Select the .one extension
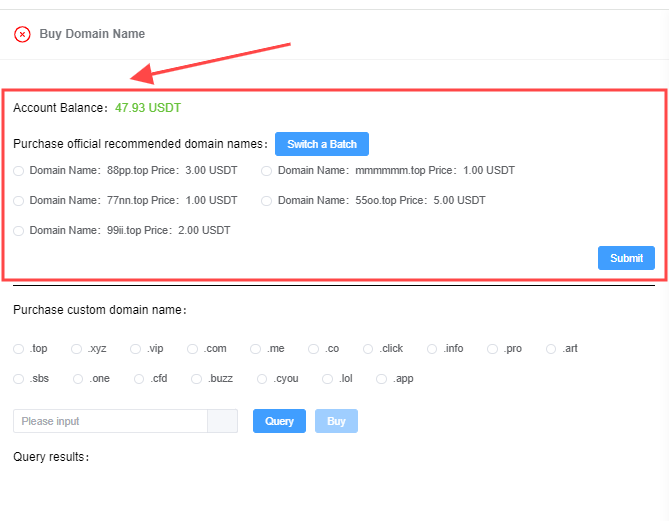 pyautogui.click(x=78, y=379)
